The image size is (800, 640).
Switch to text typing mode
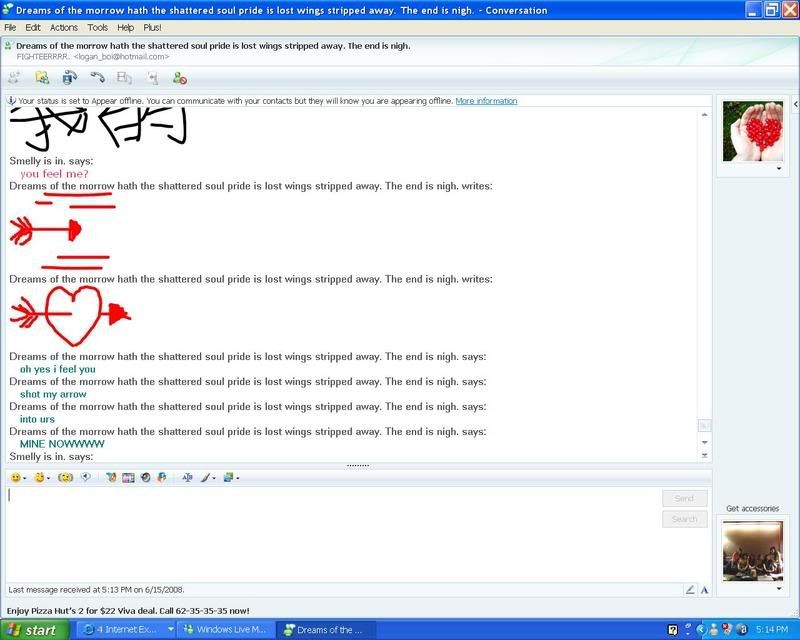(704, 590)
